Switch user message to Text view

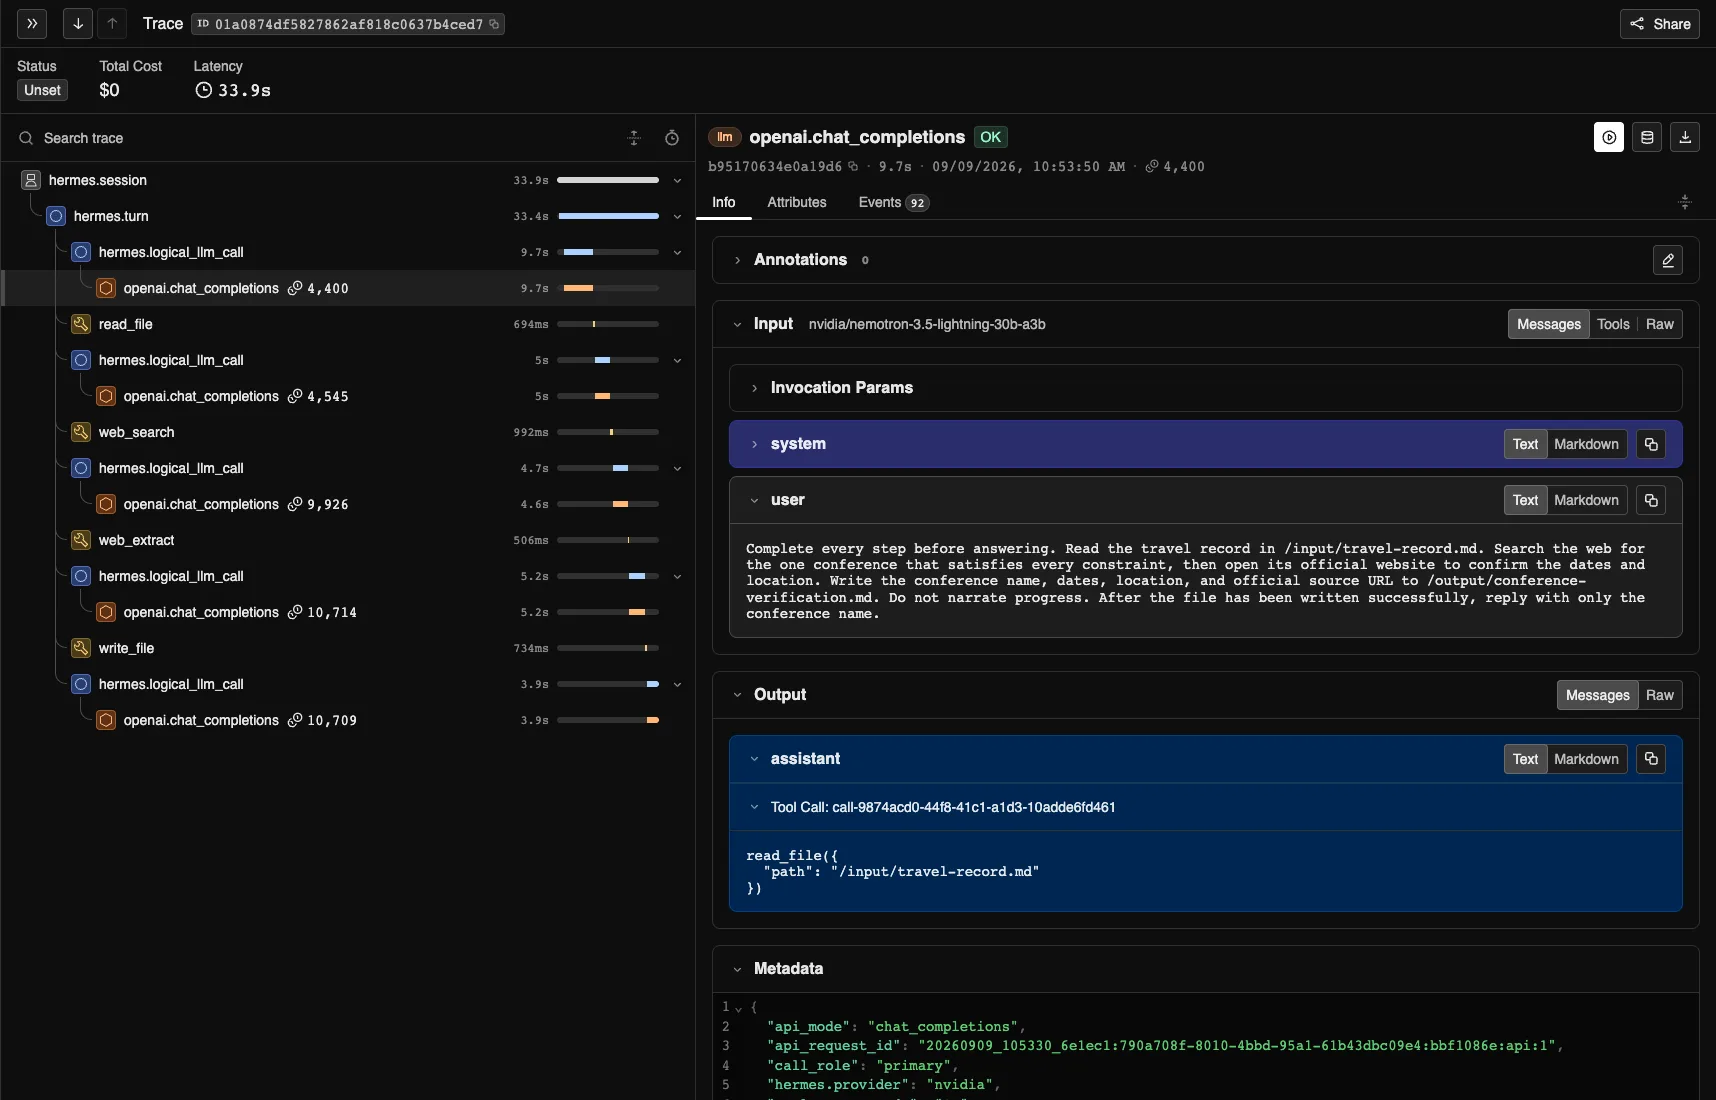pyautogui.click(x=1525, y=500)
